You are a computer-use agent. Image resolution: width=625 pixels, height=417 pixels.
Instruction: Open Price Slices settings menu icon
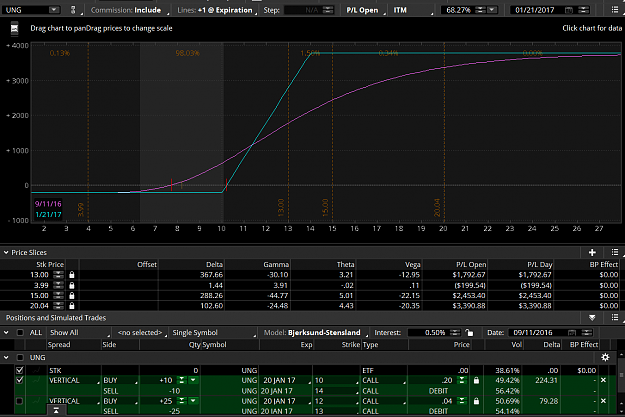[x=615, y=252]
